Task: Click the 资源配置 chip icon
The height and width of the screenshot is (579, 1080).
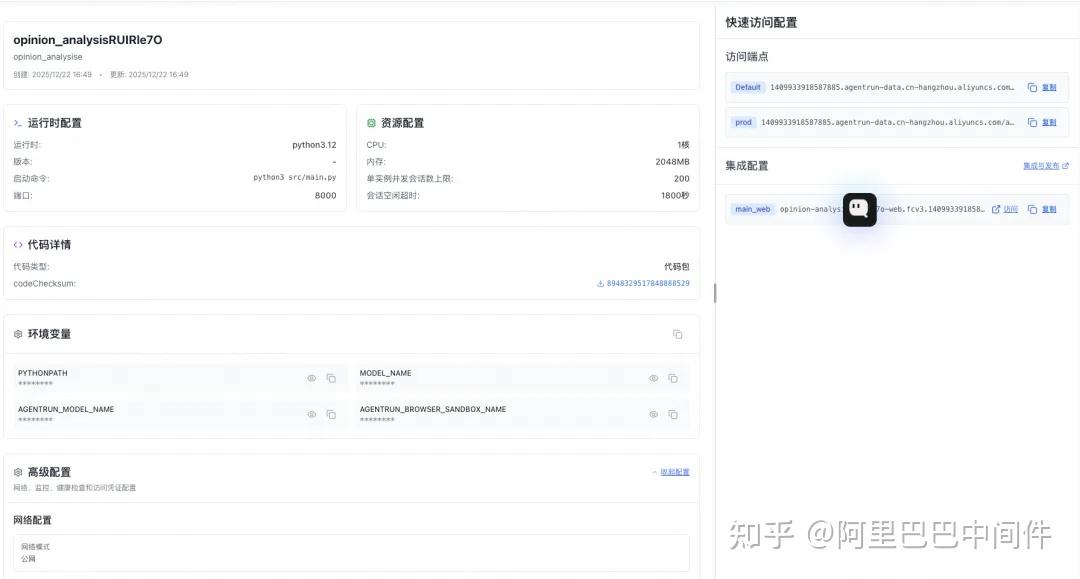Action: pyautogui.click(x=371, y=123)
